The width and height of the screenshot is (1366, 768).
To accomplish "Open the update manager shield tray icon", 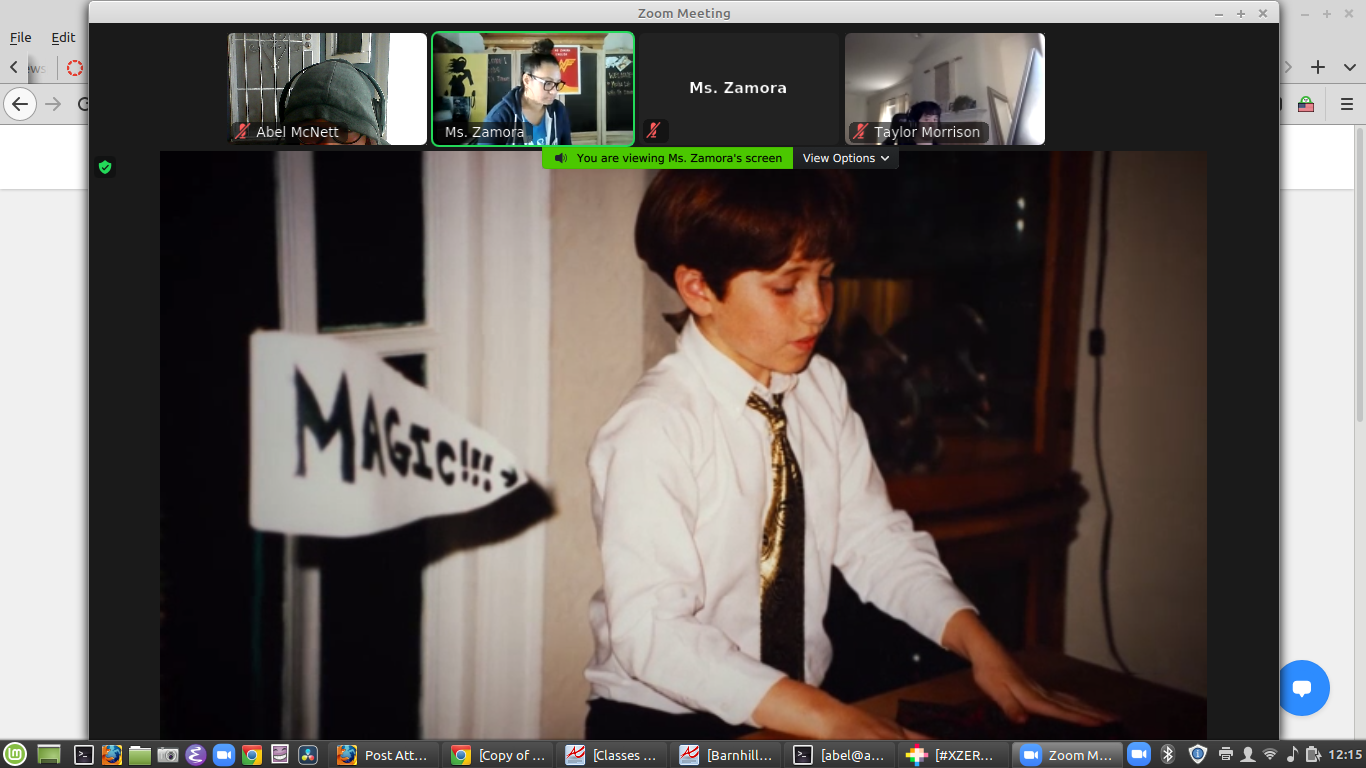I will [1197, 755].
